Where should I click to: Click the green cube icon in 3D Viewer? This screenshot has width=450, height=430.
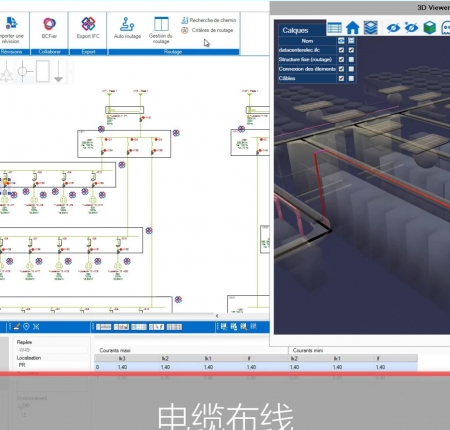430,28
